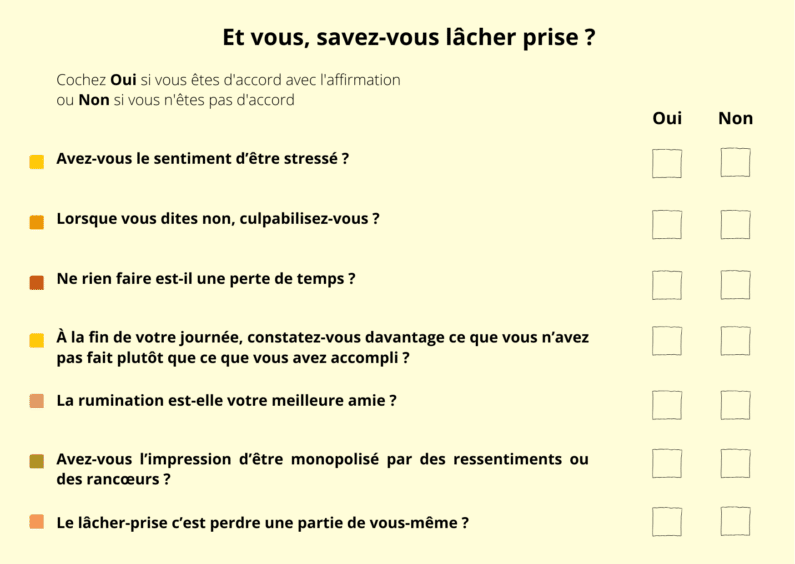
Task: Select Non for 'Ne rien faire' question
Action: (735, 285)
